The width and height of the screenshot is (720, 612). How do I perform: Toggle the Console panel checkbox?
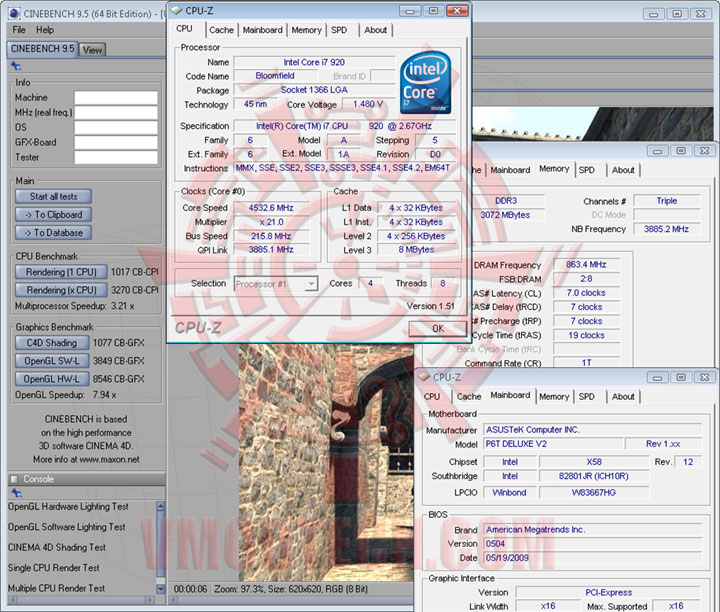tap(14, 479)
